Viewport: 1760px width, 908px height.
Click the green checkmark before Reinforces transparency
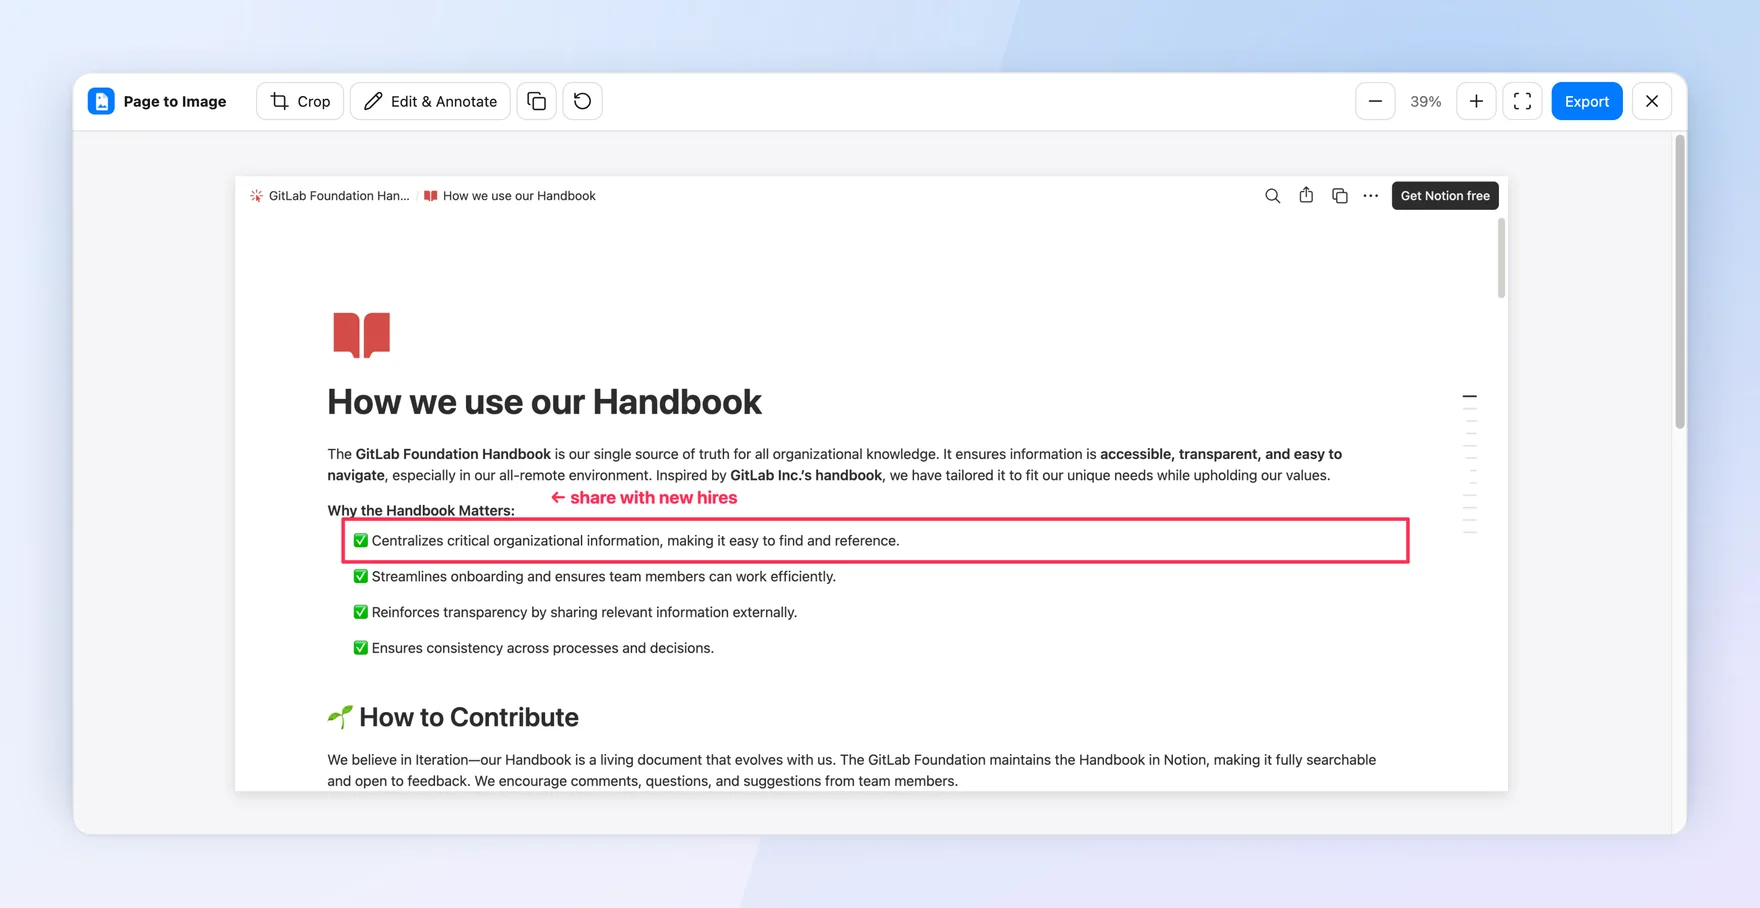click(360, 612)
